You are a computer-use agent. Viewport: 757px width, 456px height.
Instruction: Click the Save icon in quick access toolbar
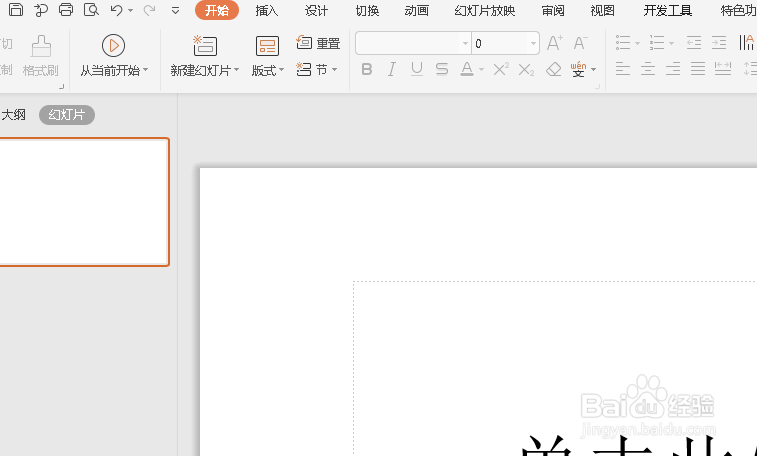click(16, 10)
